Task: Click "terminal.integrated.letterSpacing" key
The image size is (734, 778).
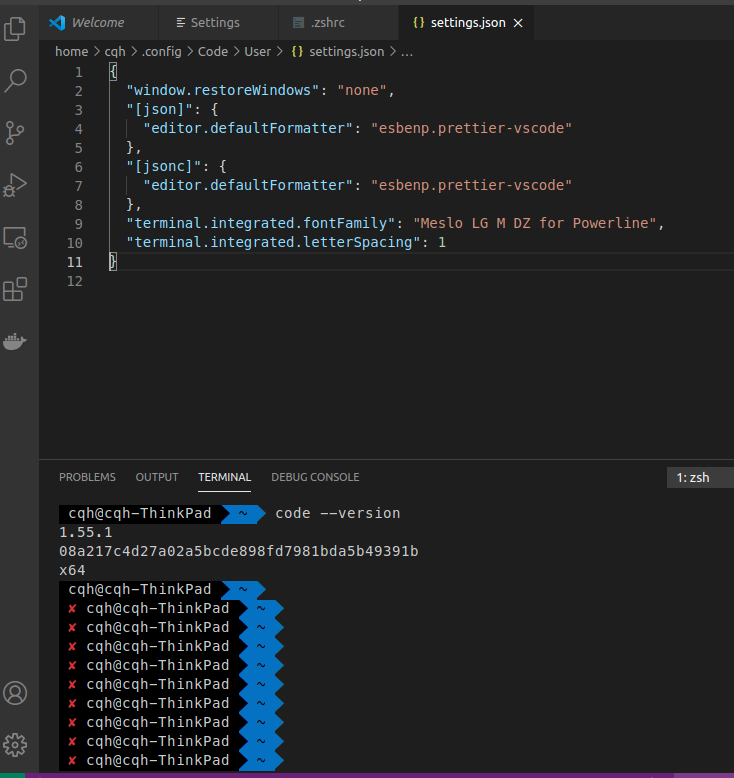Action: coord(273,243)
